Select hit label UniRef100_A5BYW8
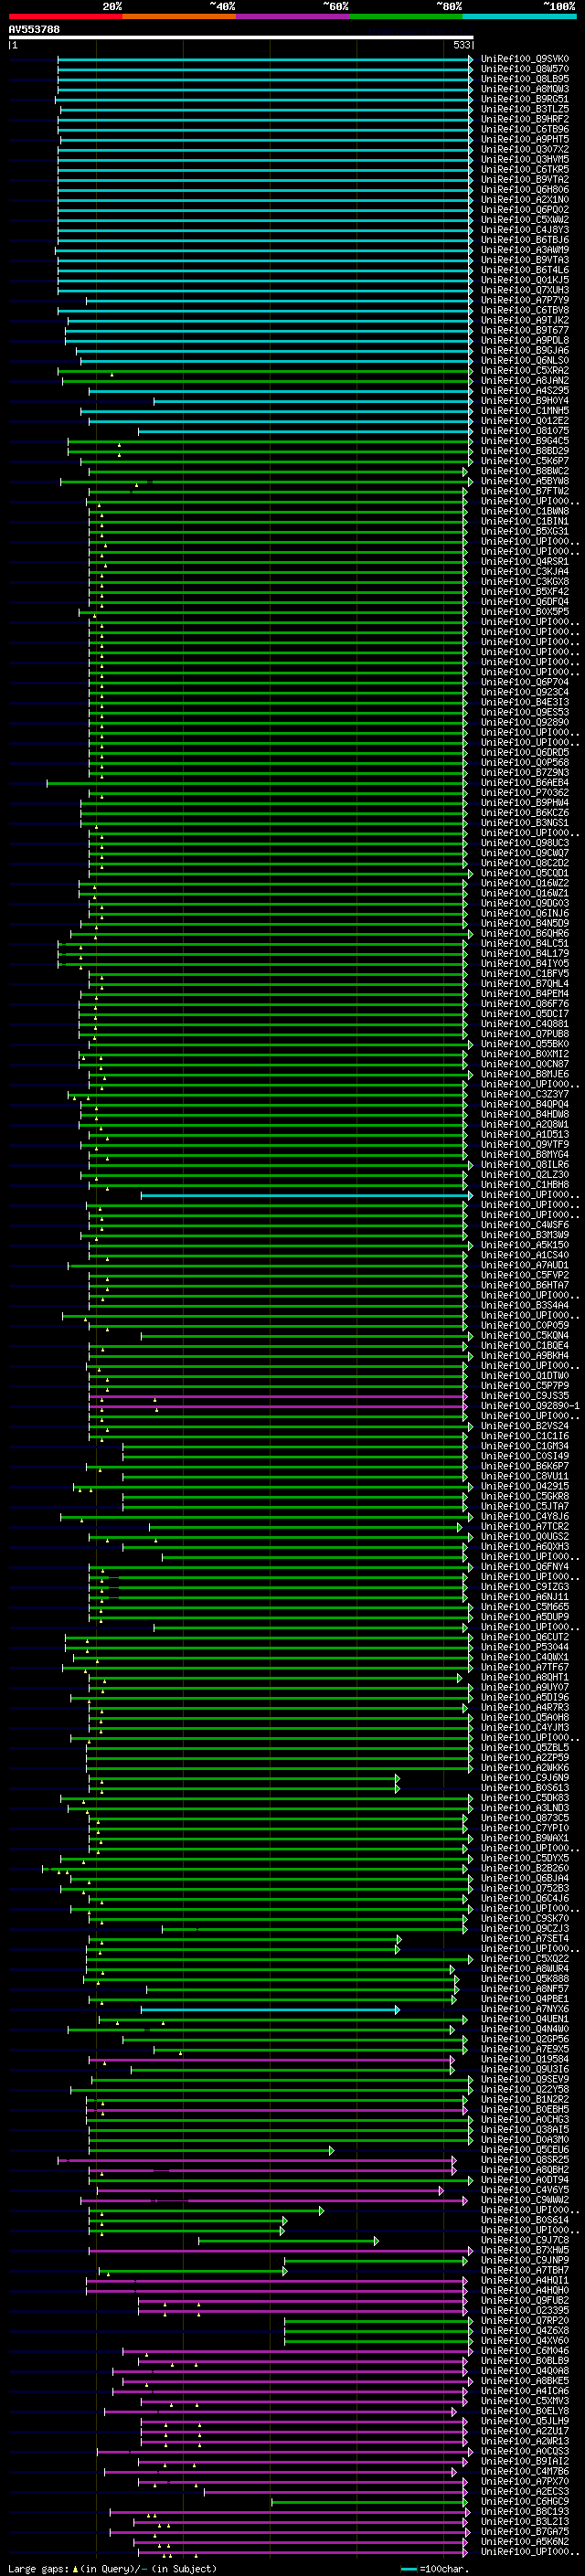585x2576 pixels. point(525,481)
